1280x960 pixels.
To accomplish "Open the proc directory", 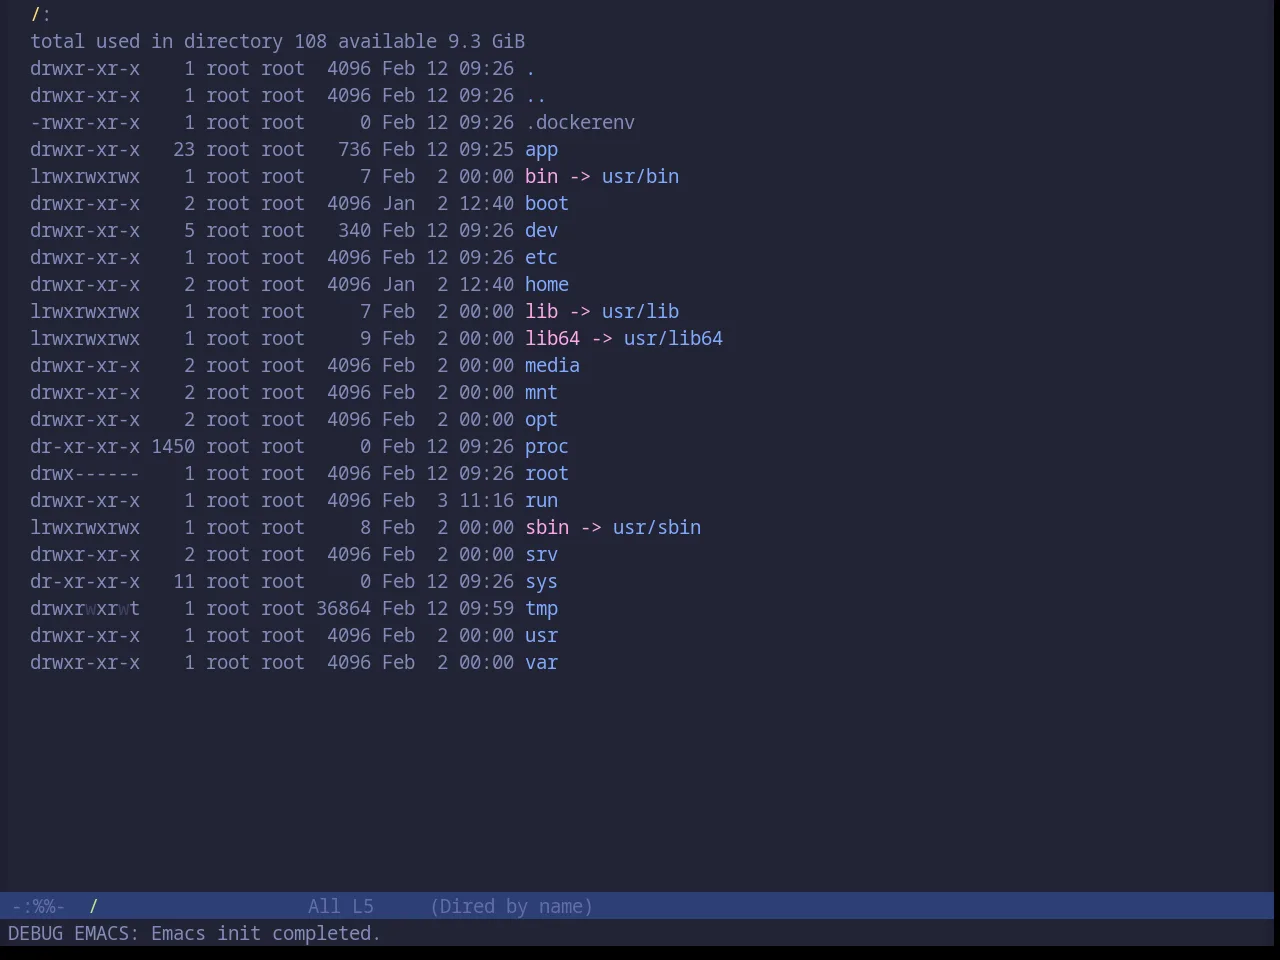I will [x=547, y=447].
